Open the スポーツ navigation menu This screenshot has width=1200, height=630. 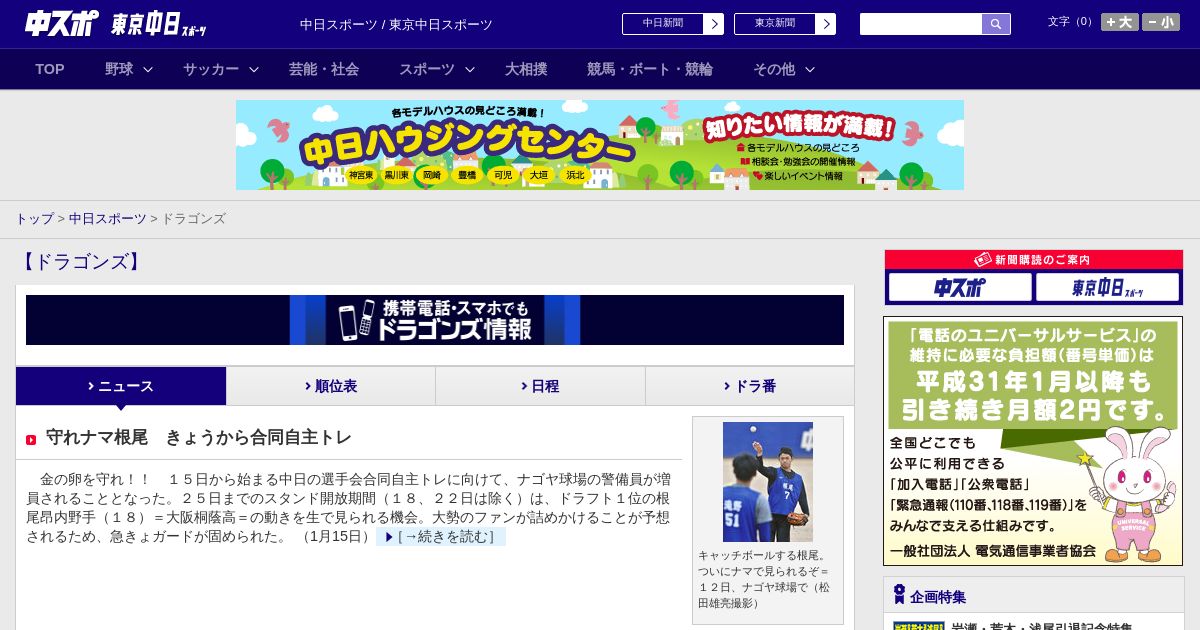click(427, 69)
